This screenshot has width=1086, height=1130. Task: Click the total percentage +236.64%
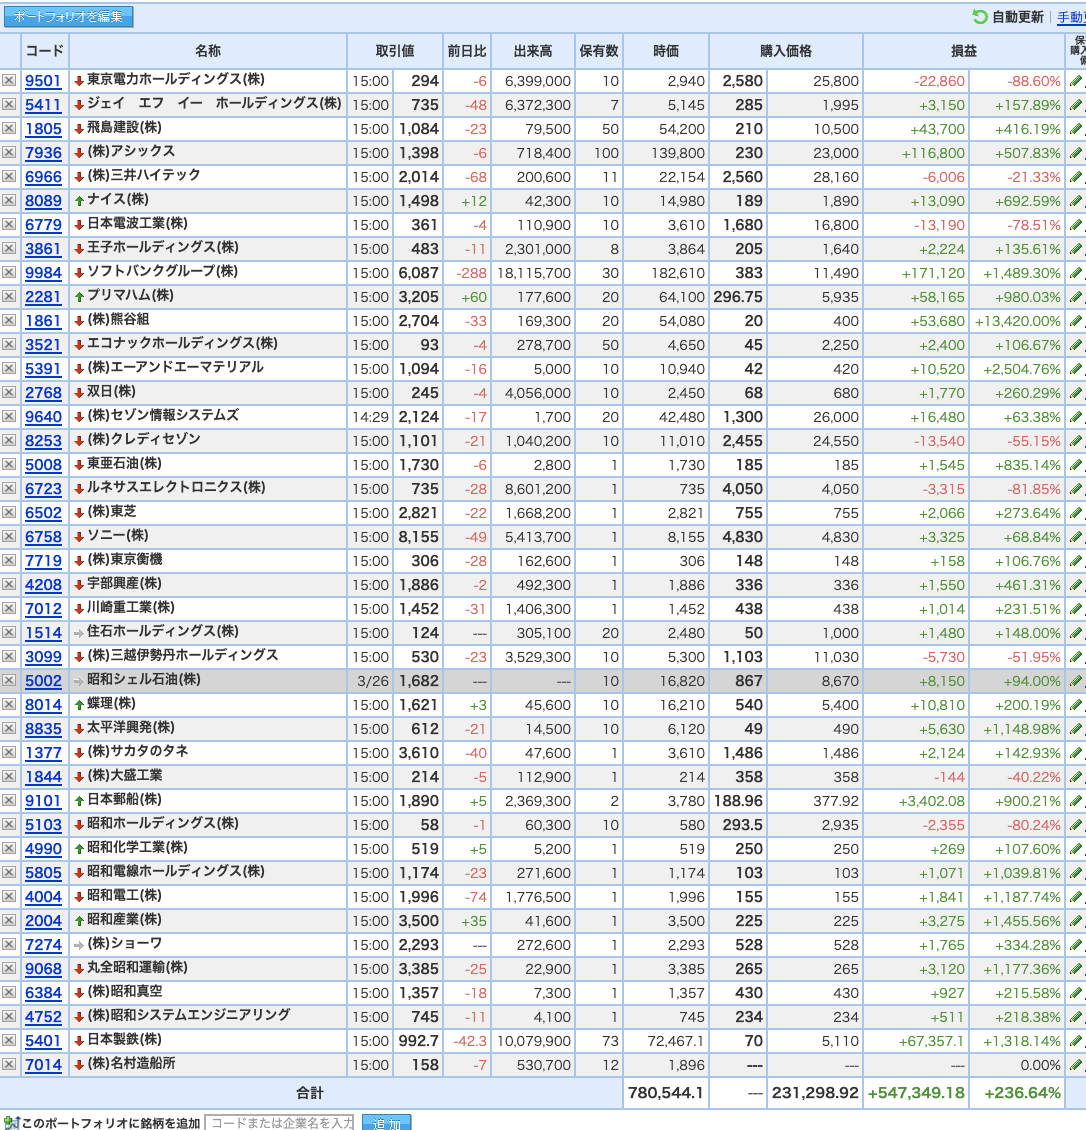pos(1023,1093)
